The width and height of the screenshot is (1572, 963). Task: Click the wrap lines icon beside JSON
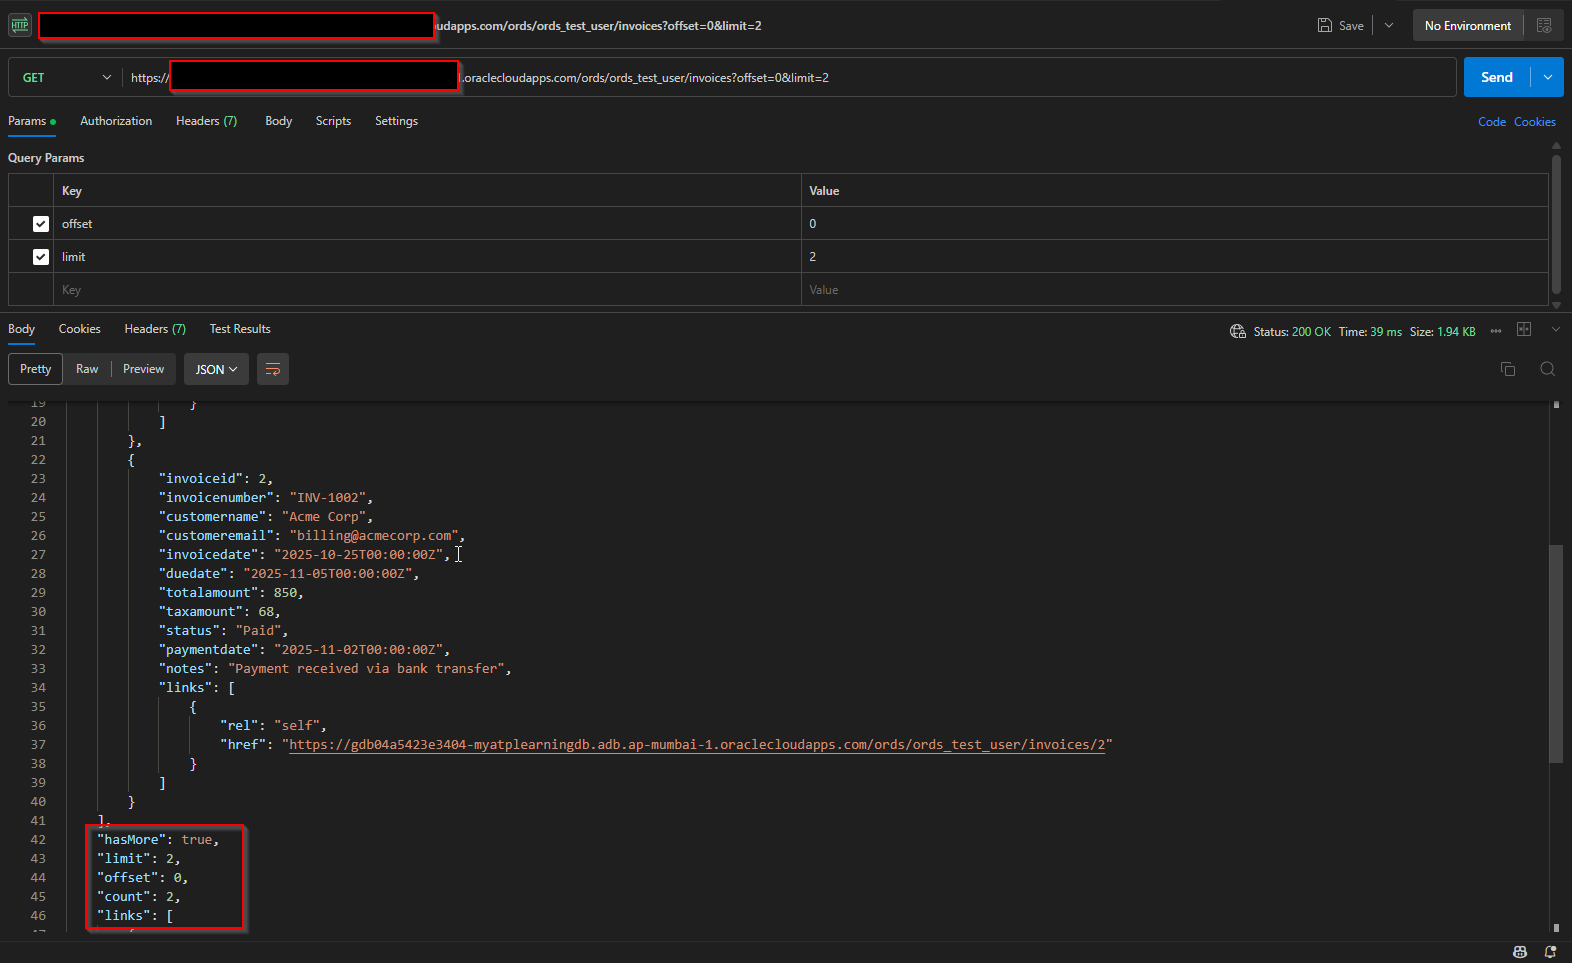(273, 370)
